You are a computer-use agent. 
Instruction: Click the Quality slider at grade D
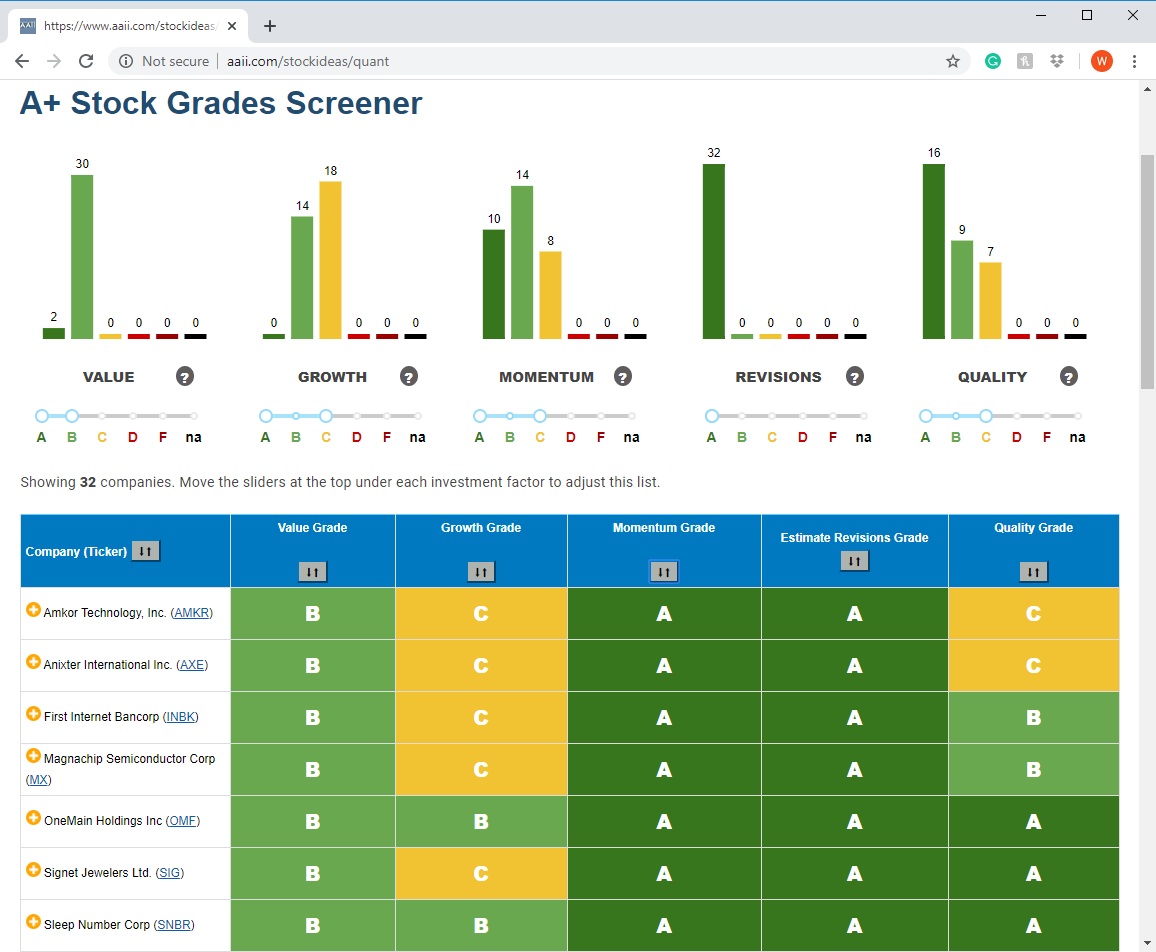(1017, 417)
